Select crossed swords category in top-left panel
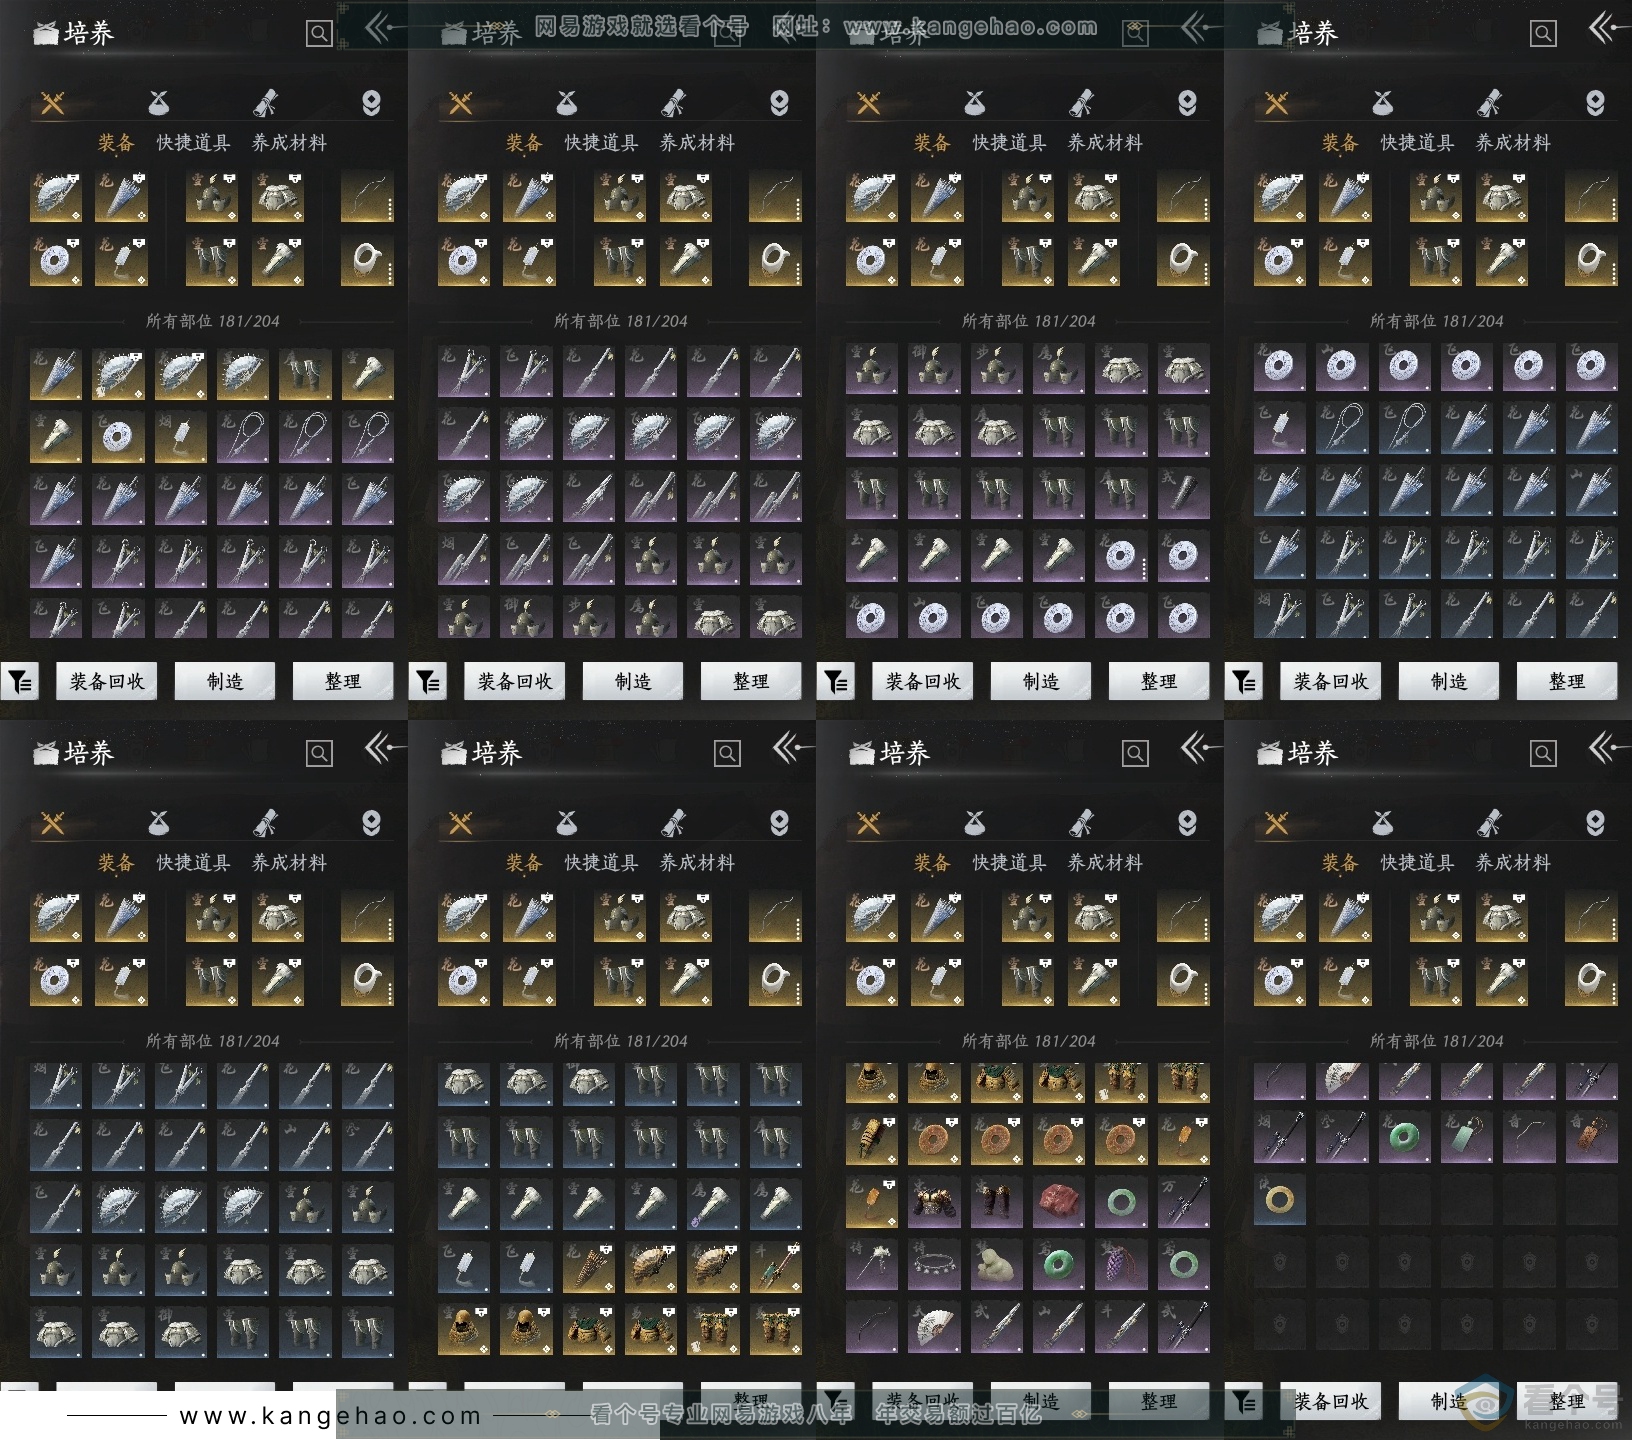Viewport: 1632px width, 1440px height. 53,103
